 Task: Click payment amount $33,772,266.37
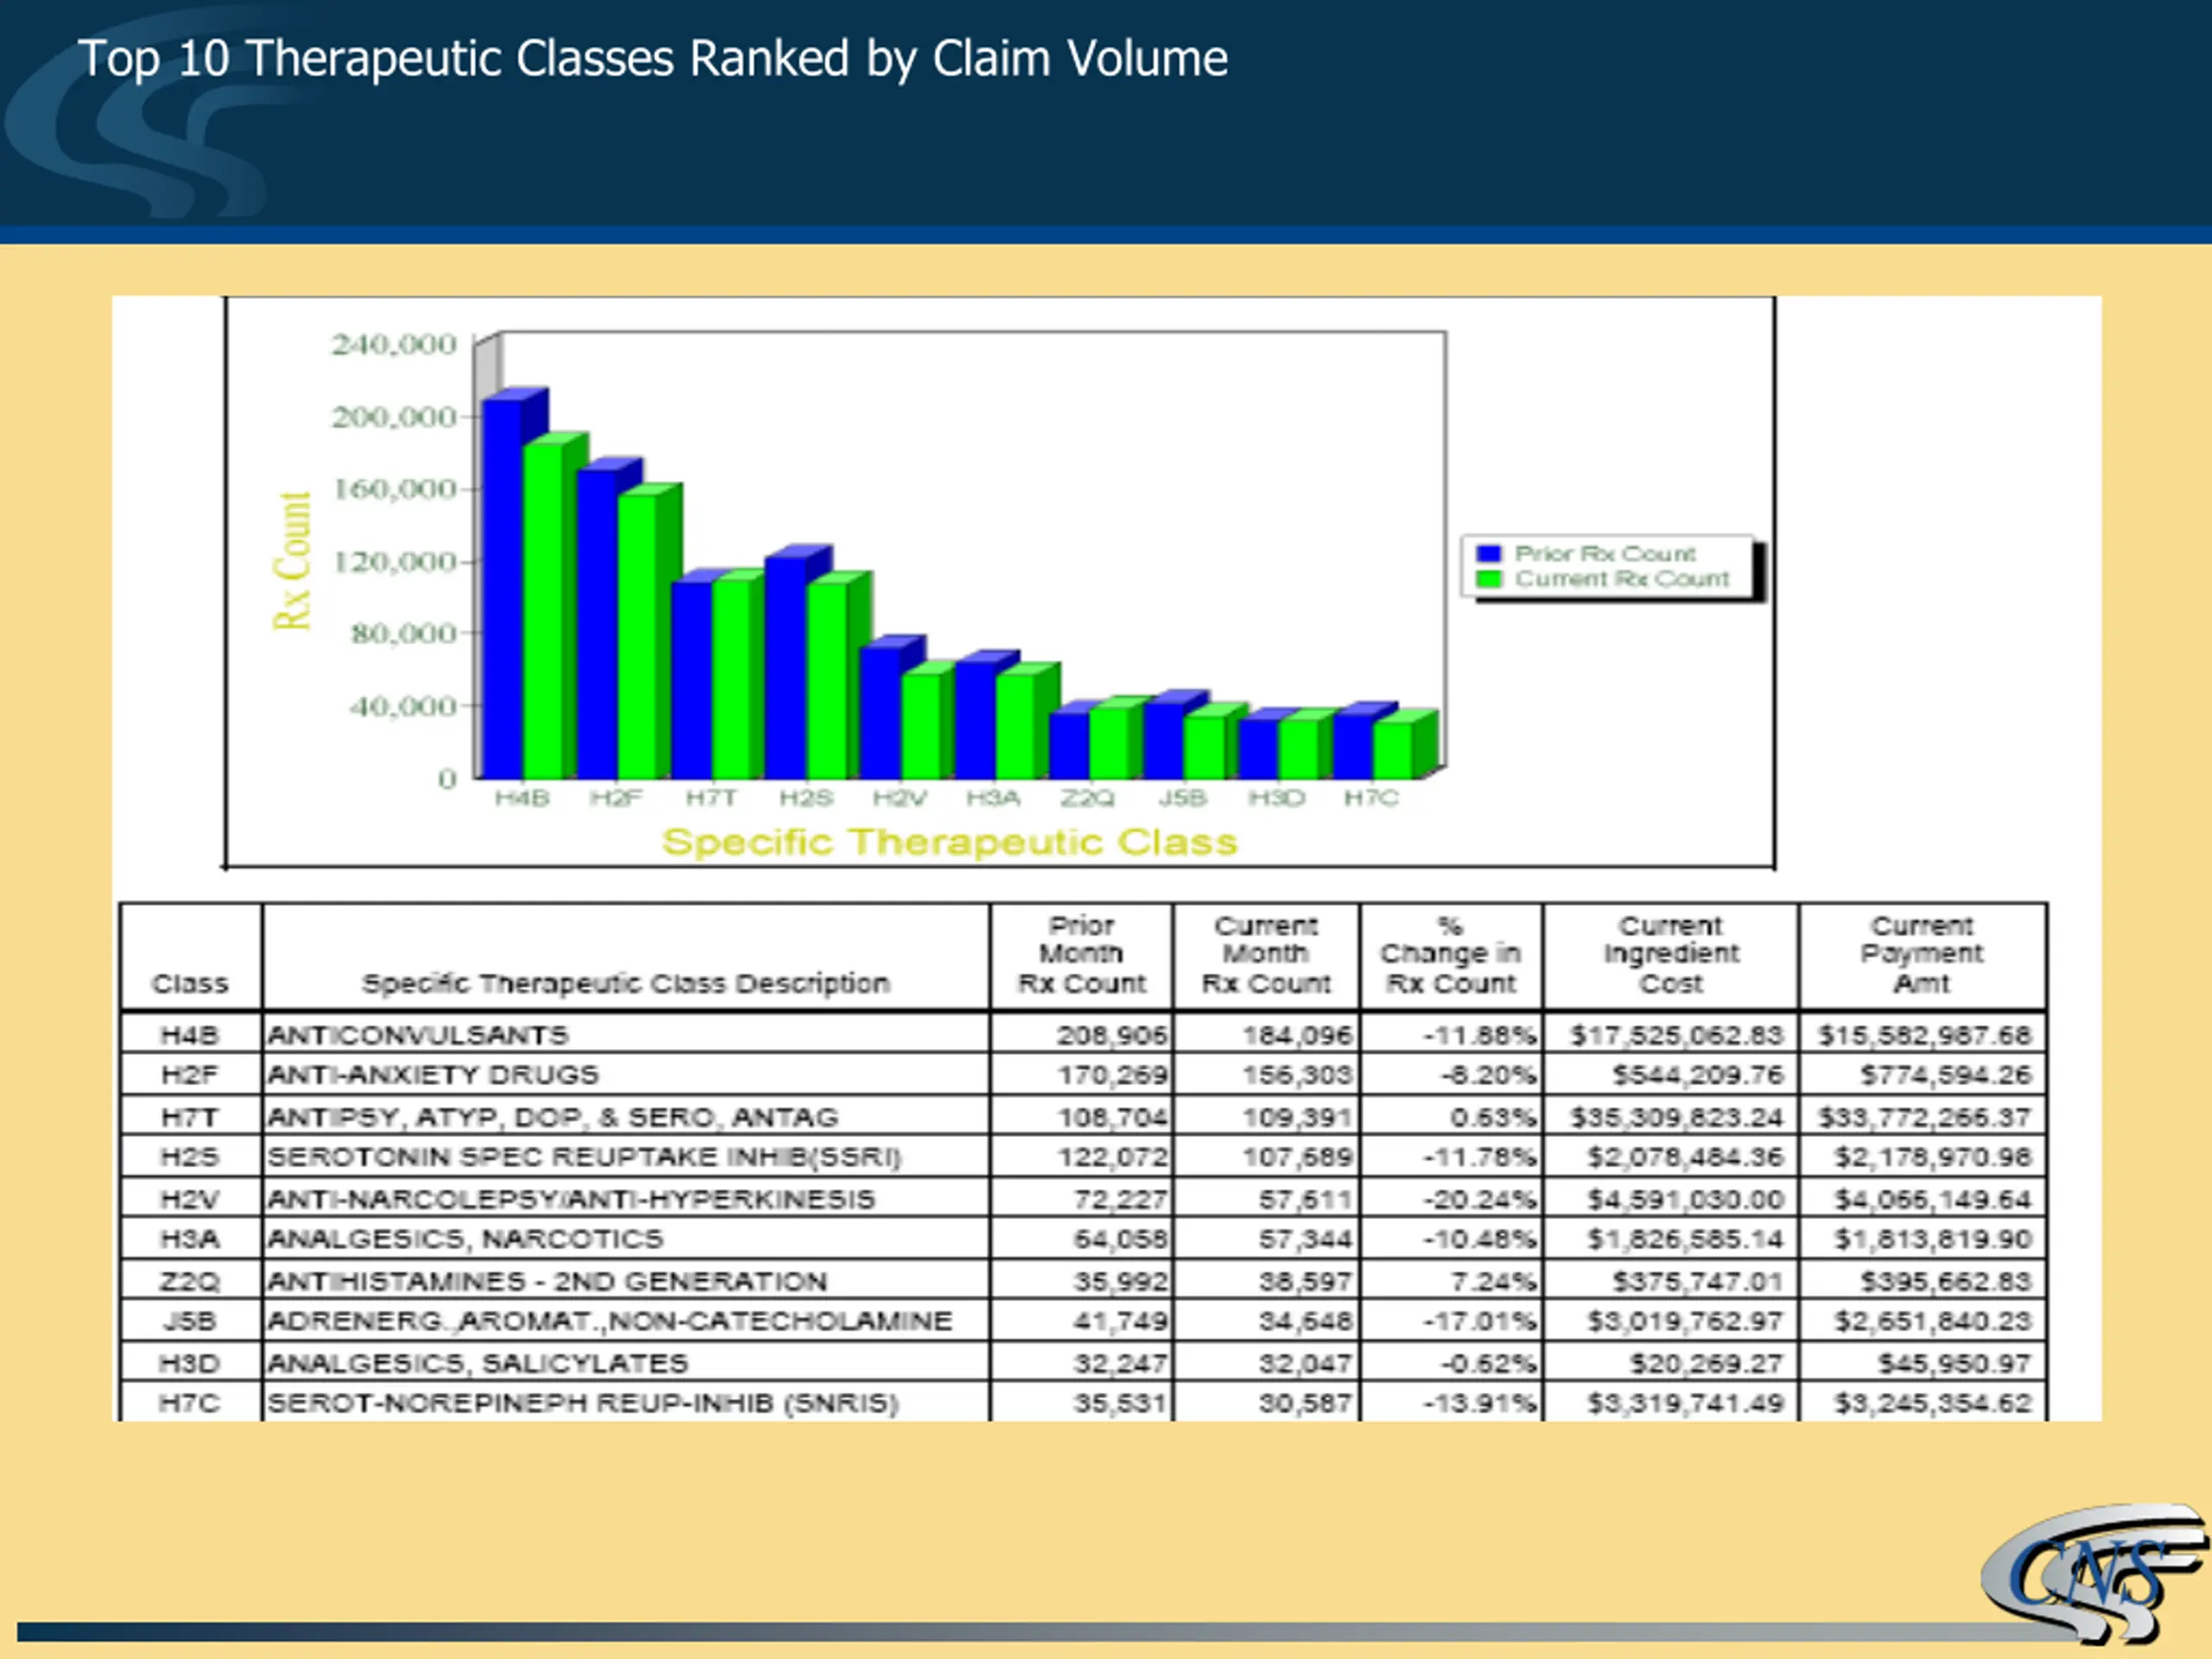tap(1925, 1117)
